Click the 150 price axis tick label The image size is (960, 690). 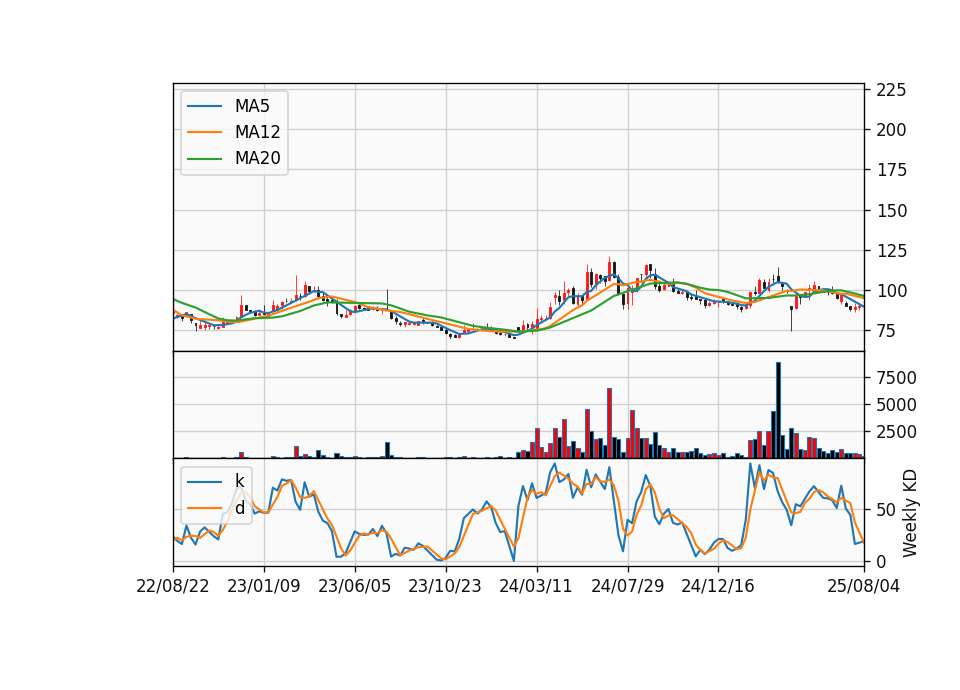[x=891, y=211]
